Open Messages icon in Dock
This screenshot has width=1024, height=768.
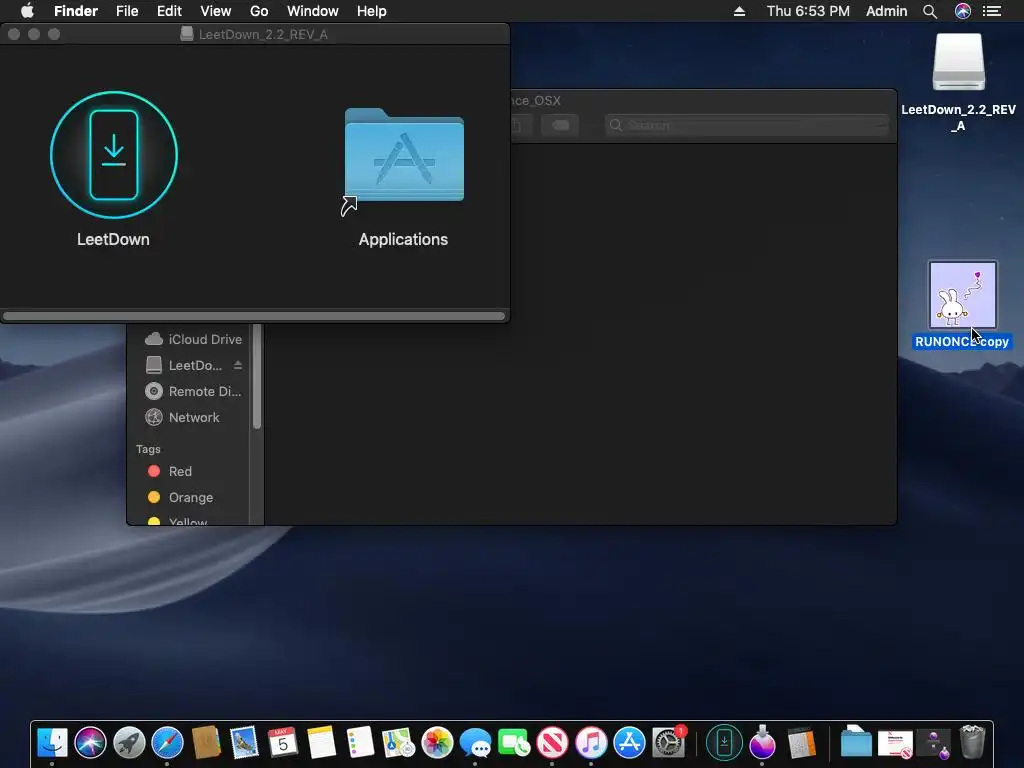pyautogui.click(x=475, y=743)
